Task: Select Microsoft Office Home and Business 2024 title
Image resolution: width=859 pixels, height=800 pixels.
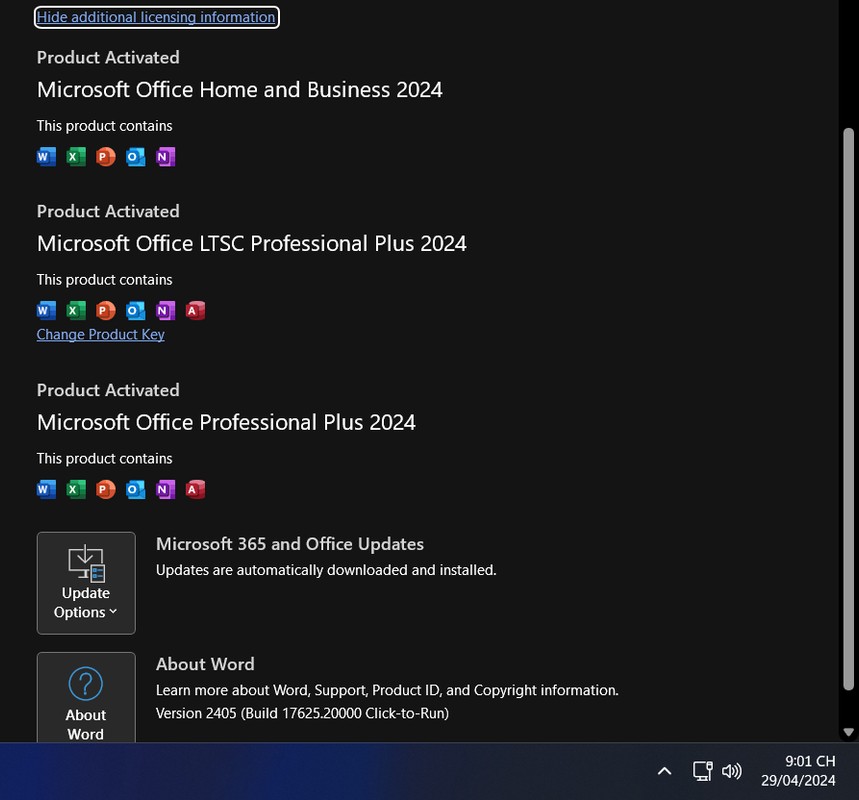Action: (x=239, y=90)
